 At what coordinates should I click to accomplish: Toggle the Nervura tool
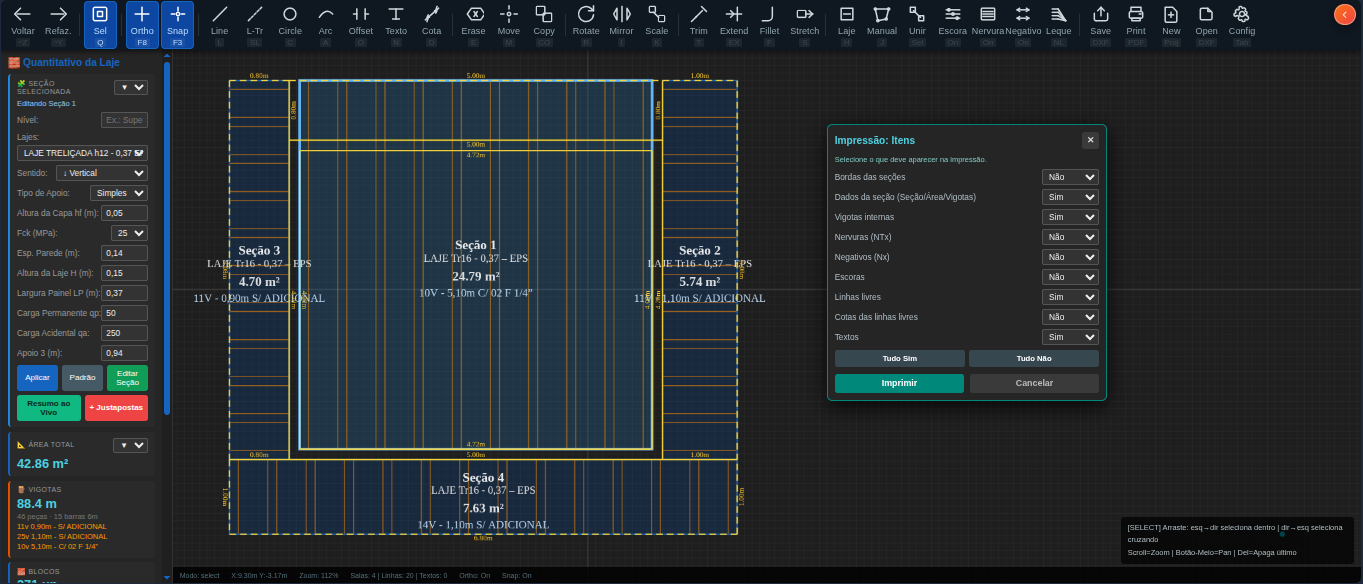pyautogui.click(x=988, y=25)
